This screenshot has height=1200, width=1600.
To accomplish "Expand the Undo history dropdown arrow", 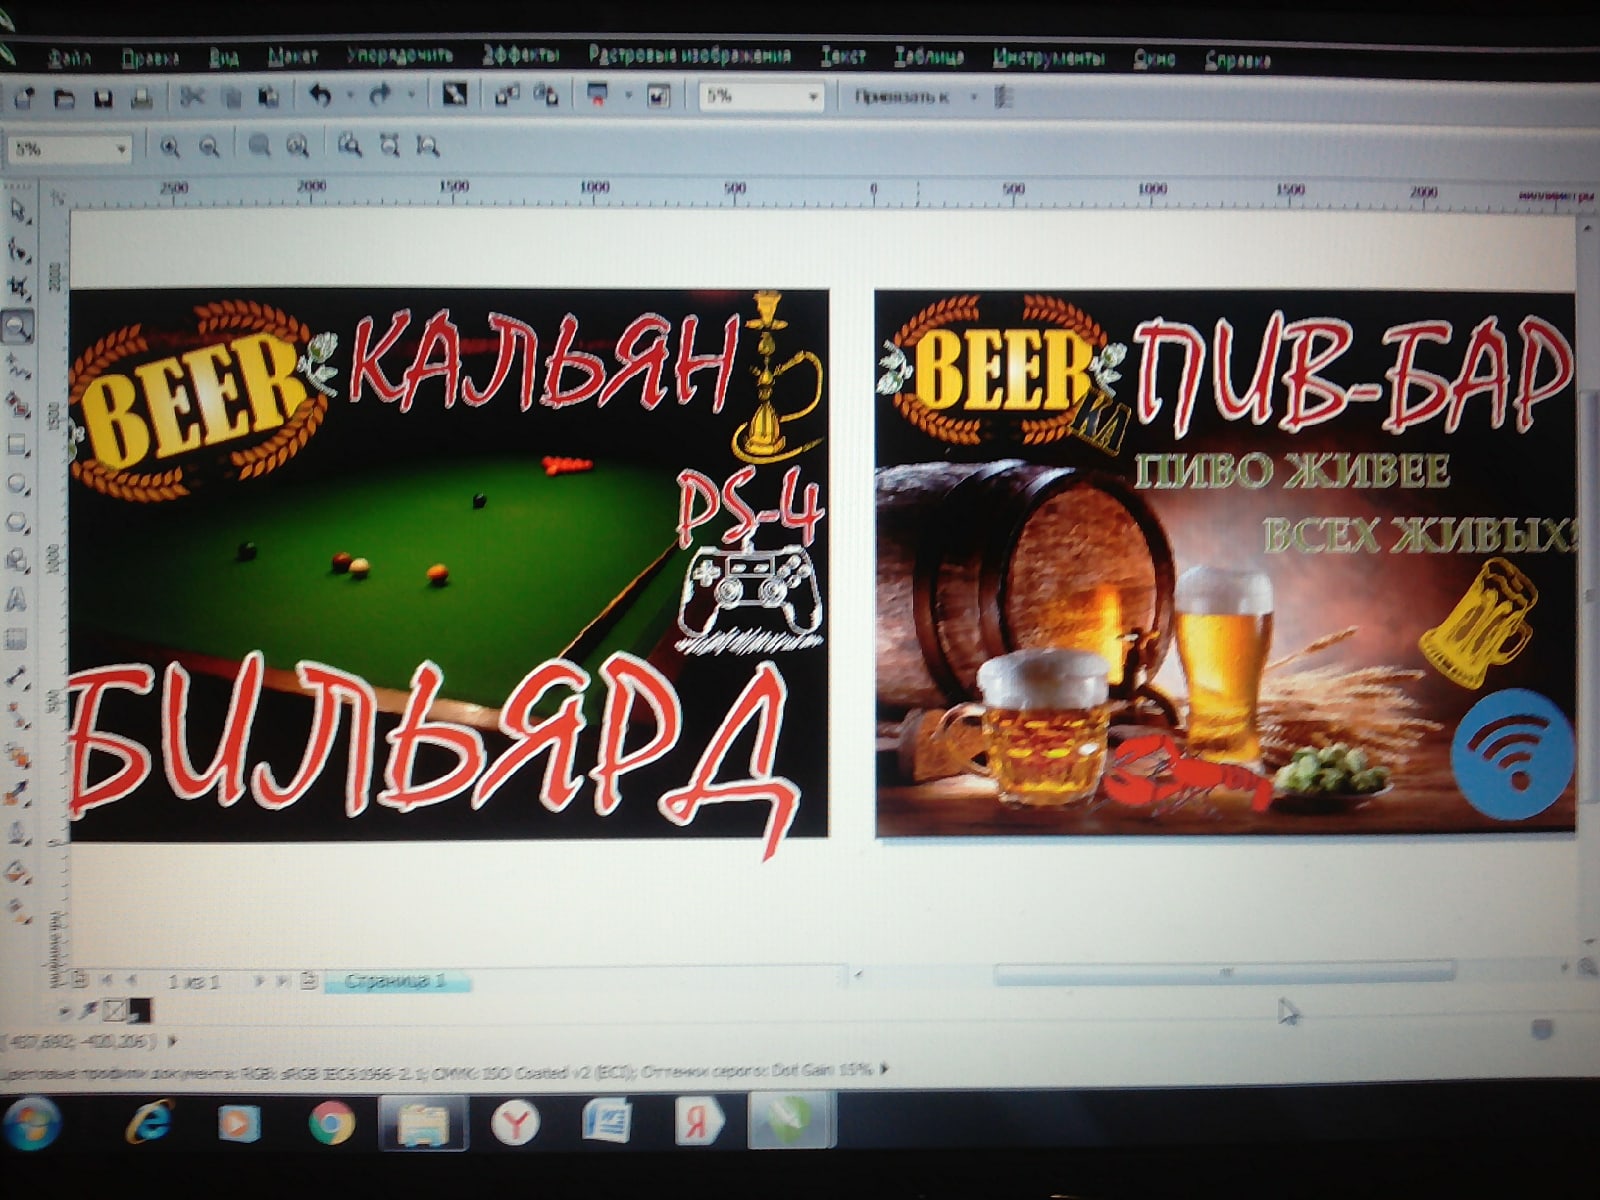I will (350, 96).
